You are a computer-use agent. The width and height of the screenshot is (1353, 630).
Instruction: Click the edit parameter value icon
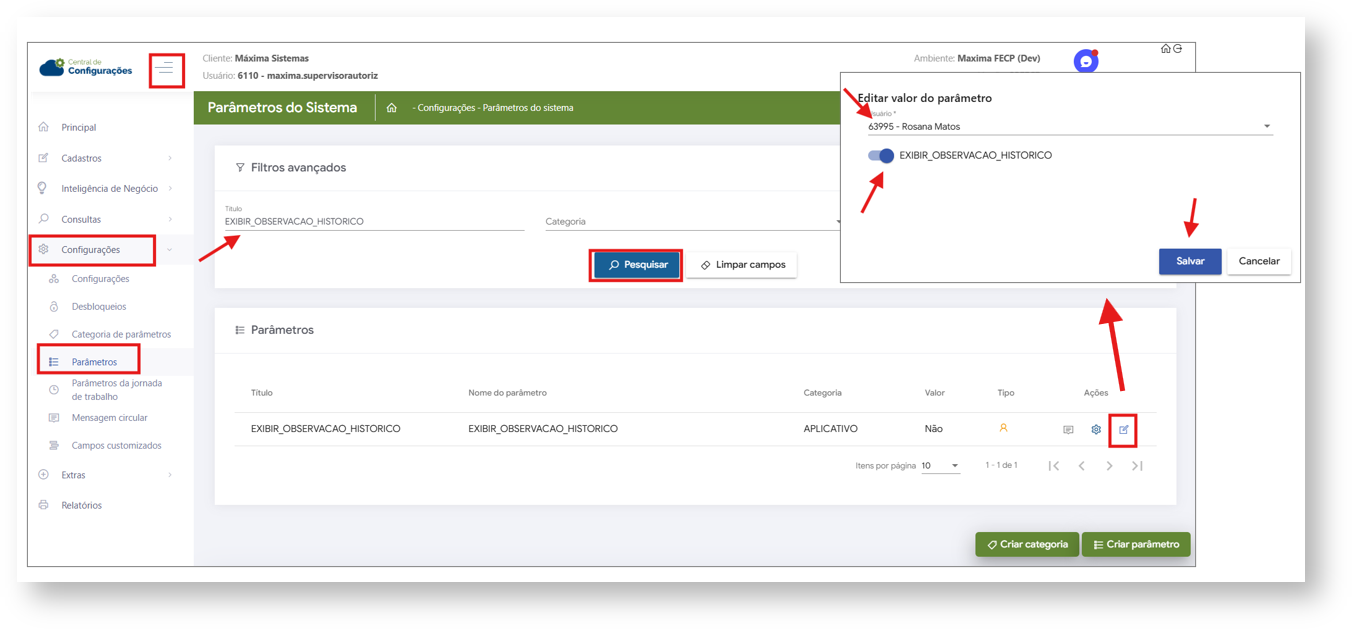[x=1124, y=430]
